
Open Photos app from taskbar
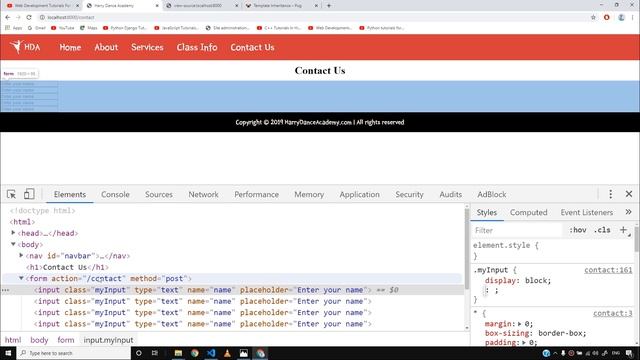tap(244, 353)
